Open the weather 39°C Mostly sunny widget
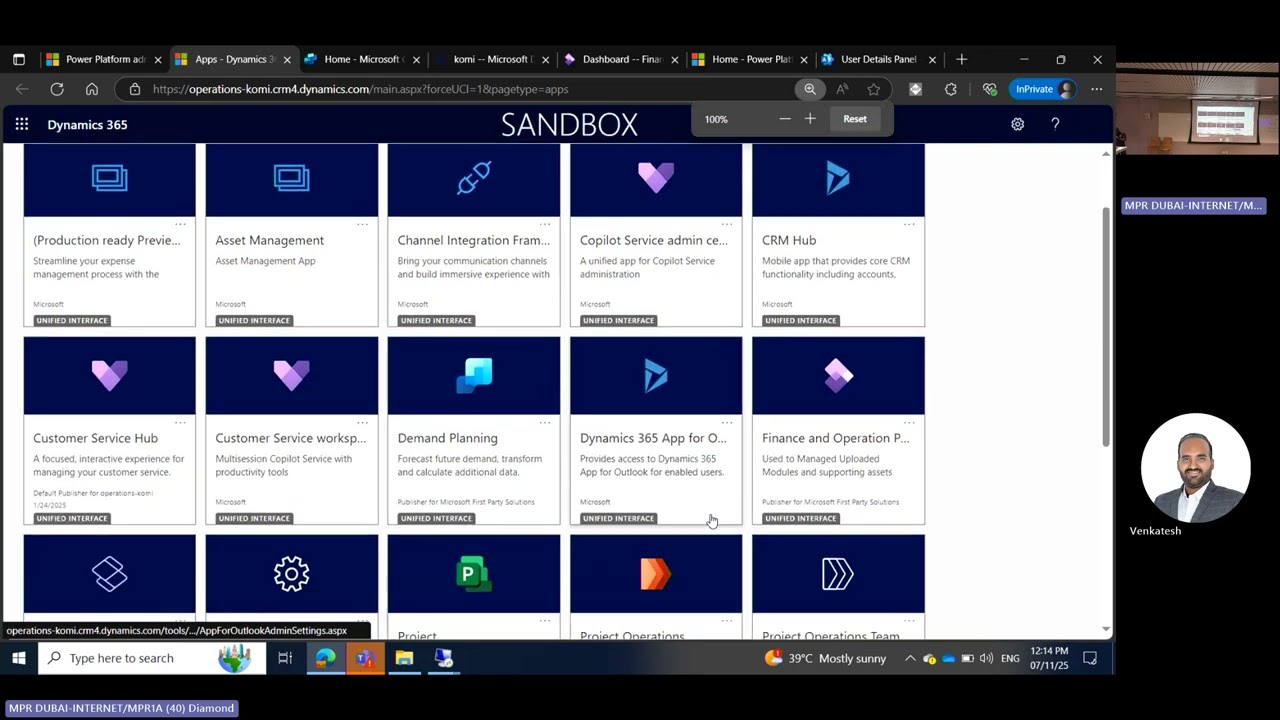Viewport: 1280px width, 720px height. coord(826,658)
